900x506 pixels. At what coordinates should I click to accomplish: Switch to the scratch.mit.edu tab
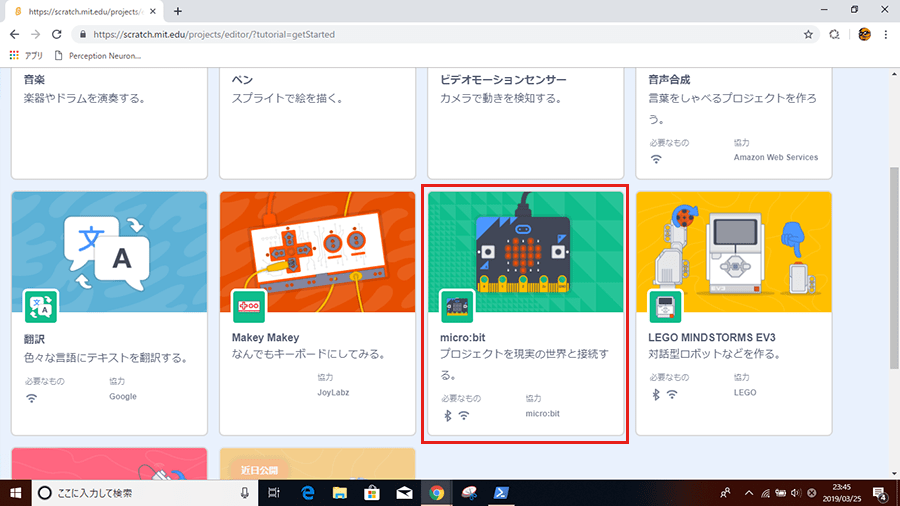click(x=84, y=11)
